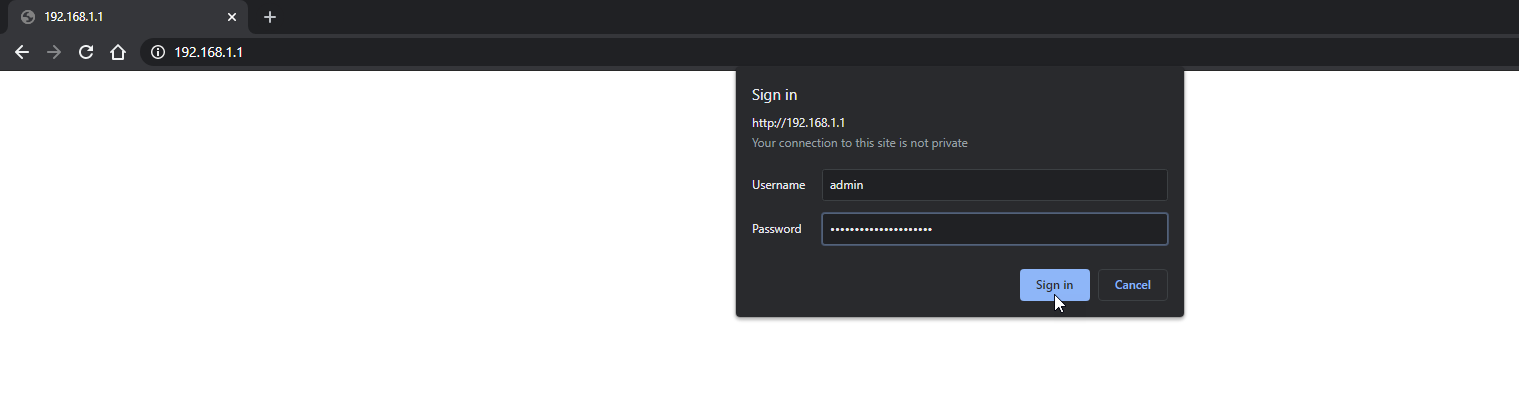Focus the masked Password field

point(994,229)
